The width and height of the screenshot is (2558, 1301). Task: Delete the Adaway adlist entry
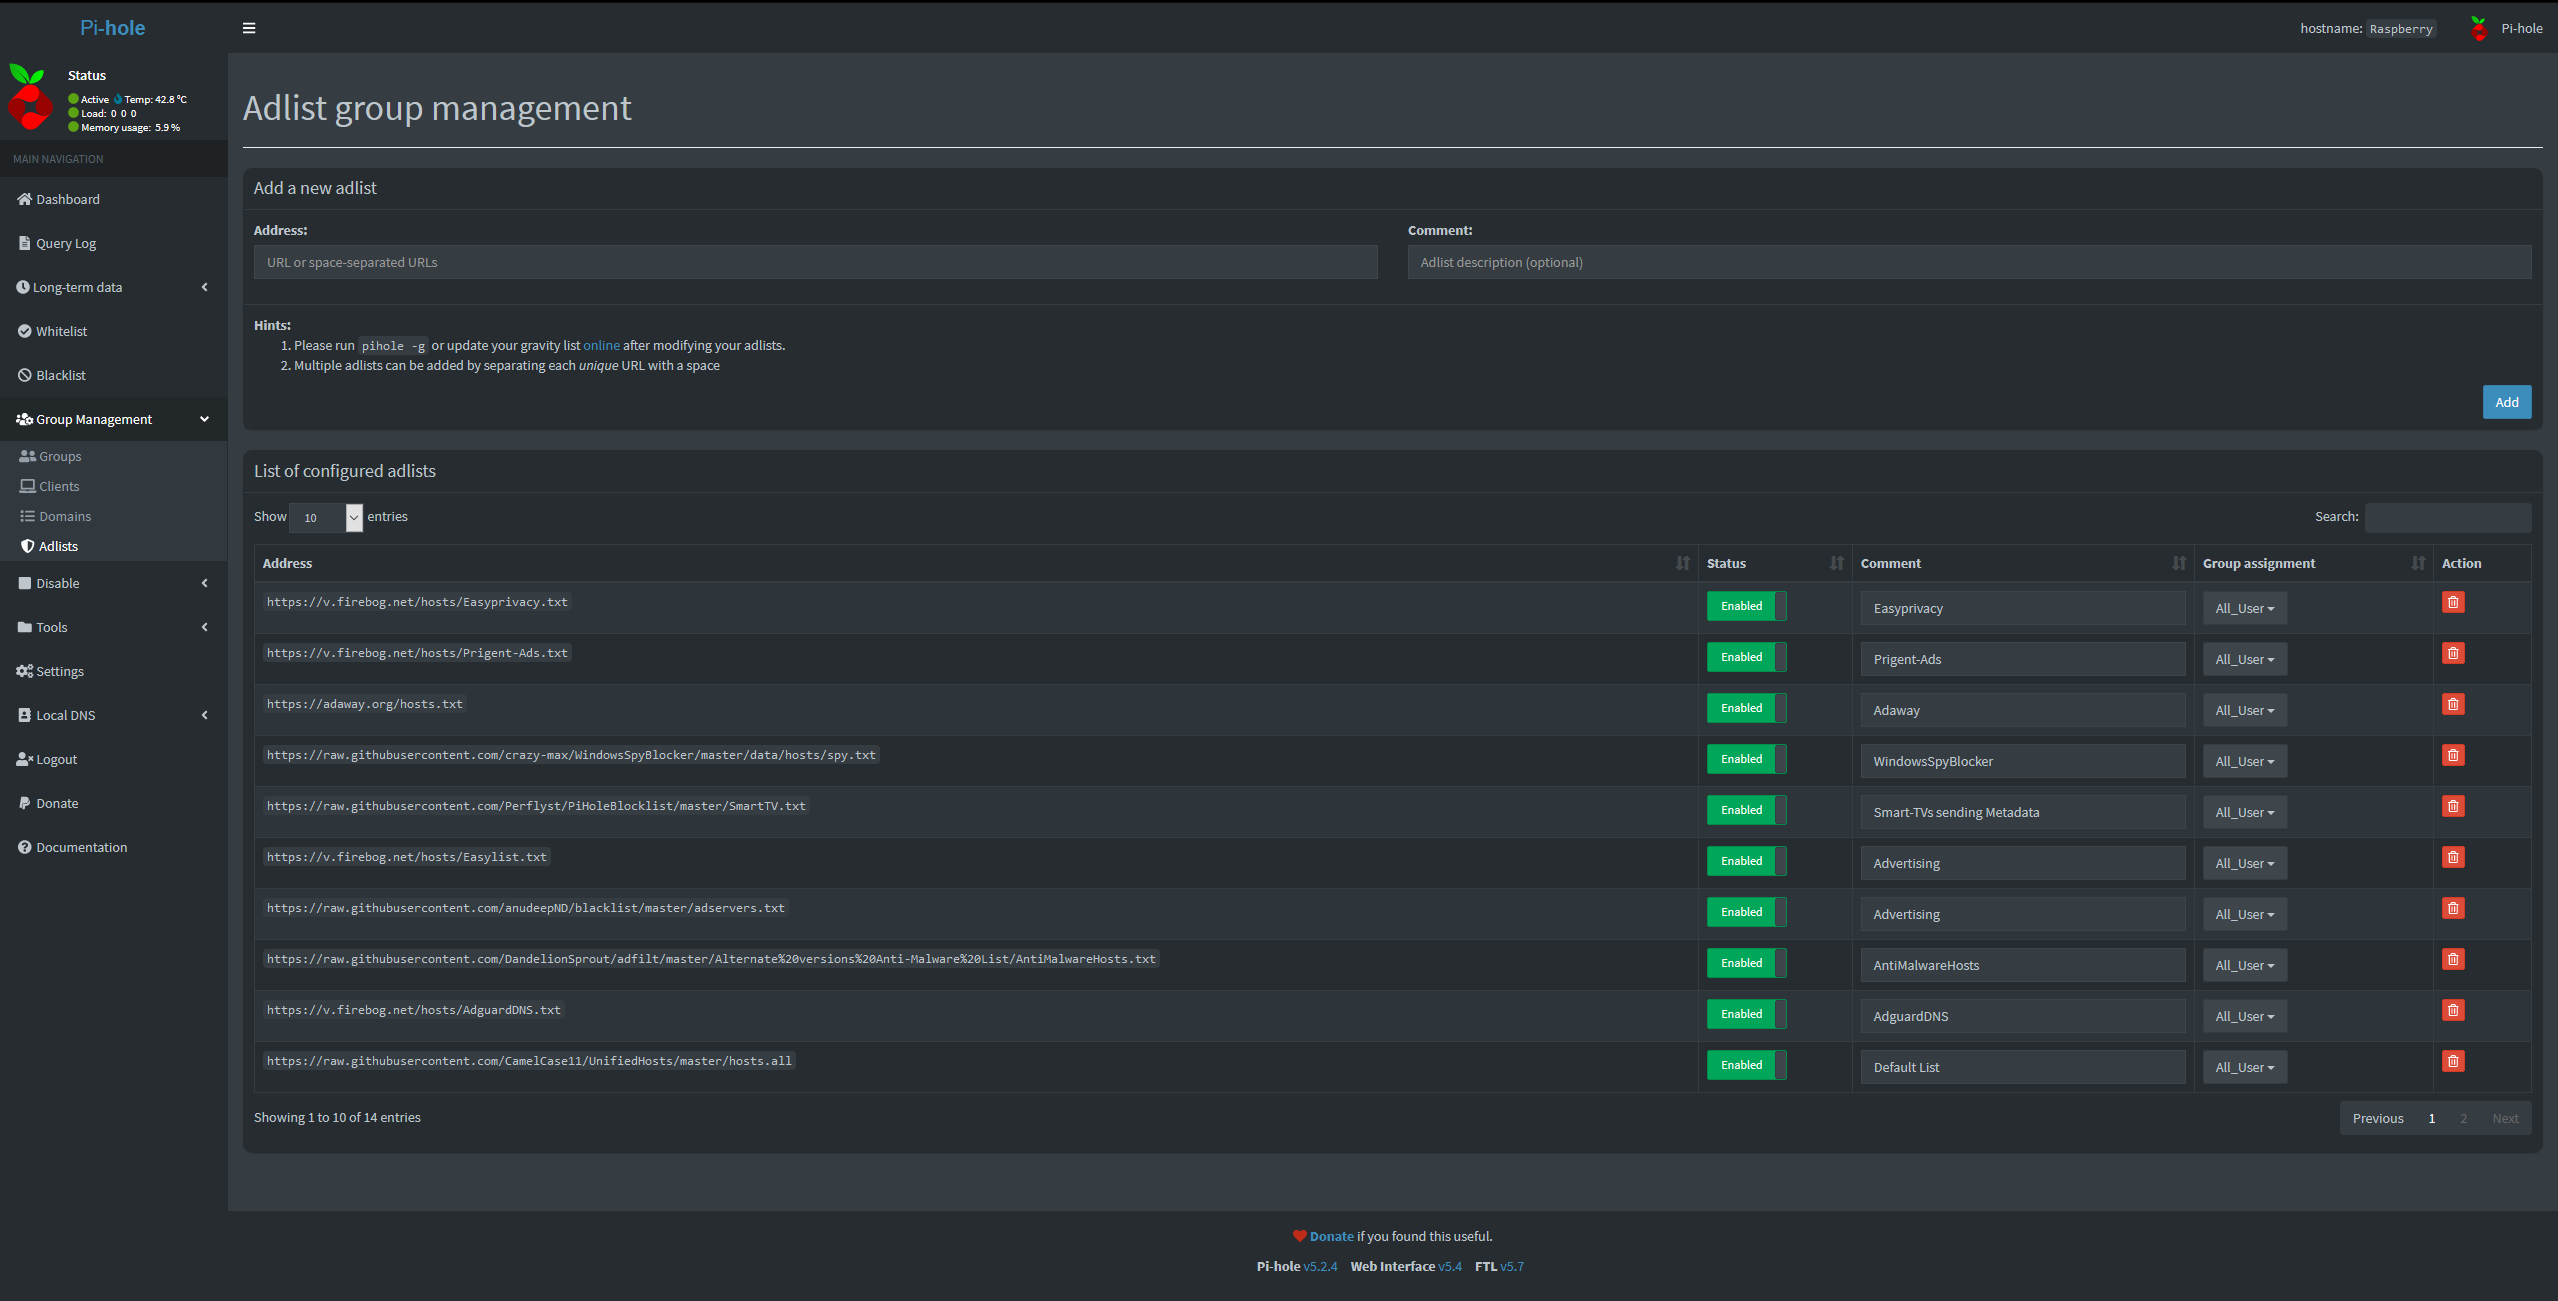coord(2453,704)
